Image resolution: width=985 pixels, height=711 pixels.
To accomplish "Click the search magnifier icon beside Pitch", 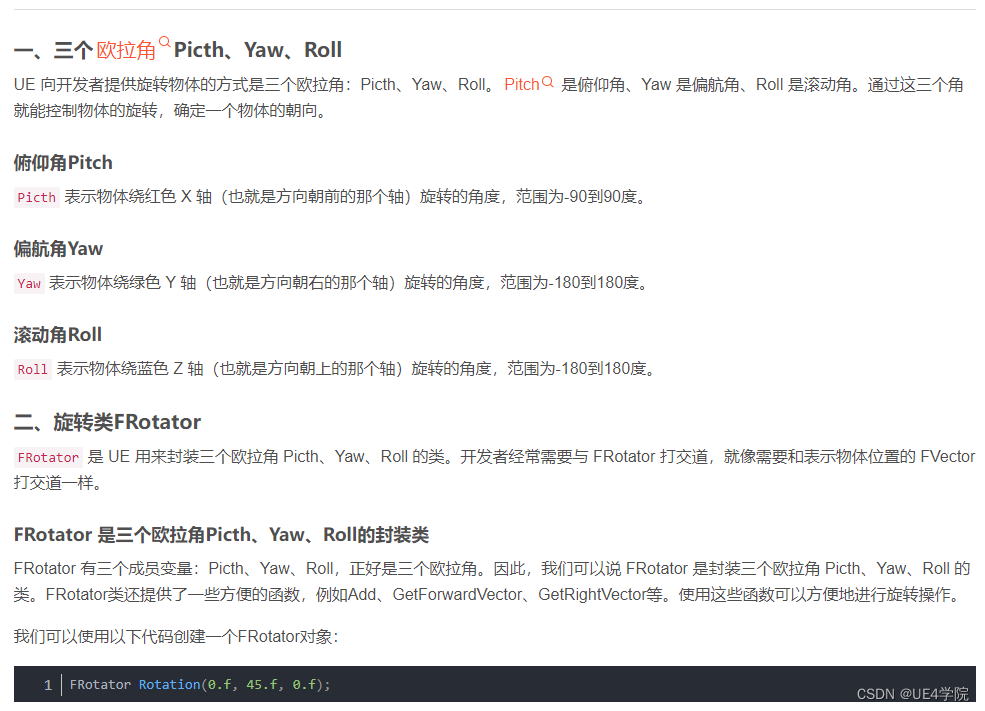I will point(546,80).
